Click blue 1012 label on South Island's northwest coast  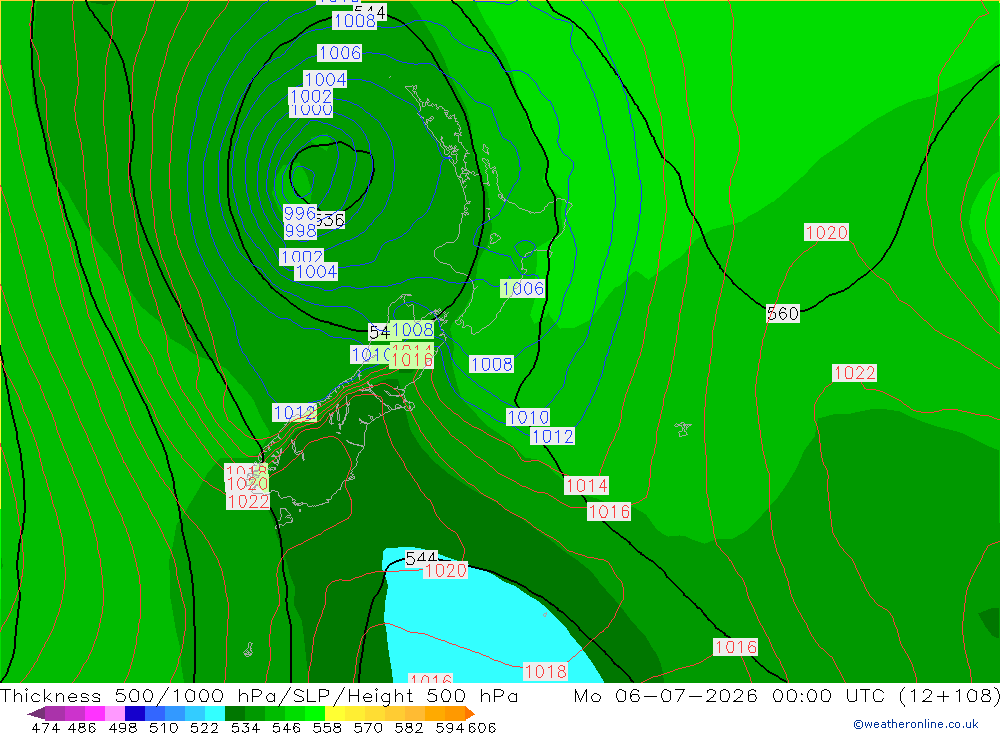click(295, 413)
